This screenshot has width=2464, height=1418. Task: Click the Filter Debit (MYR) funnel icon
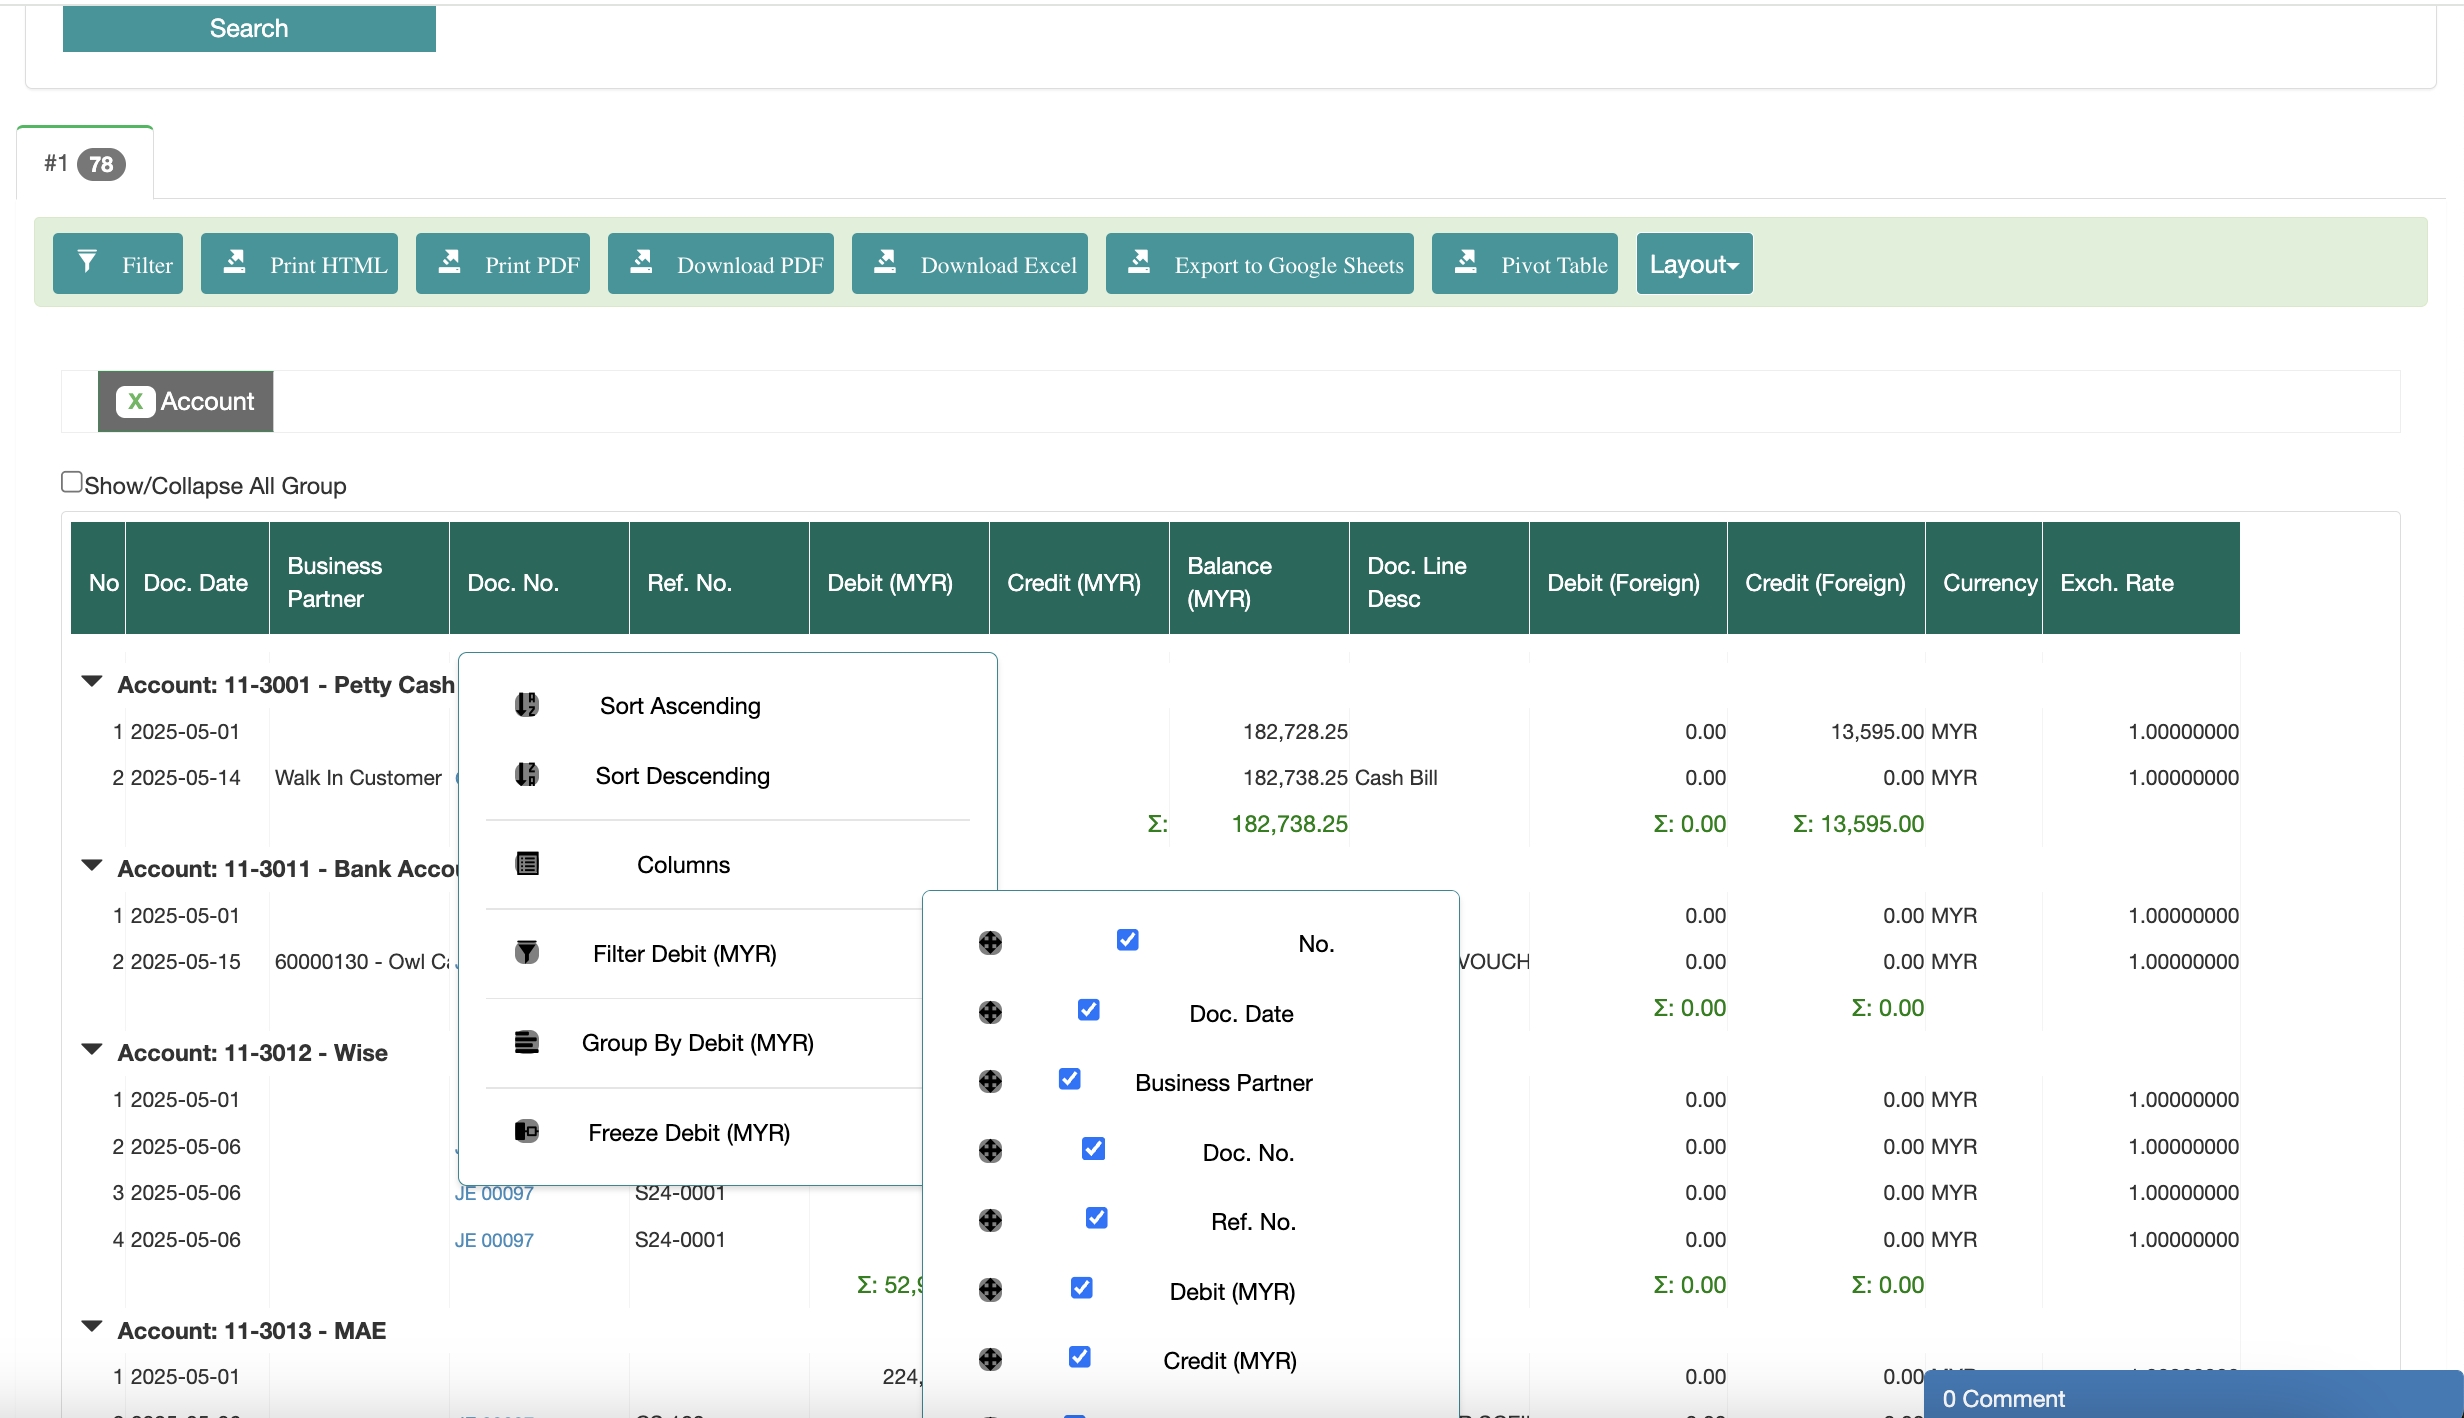coord(527,953)
